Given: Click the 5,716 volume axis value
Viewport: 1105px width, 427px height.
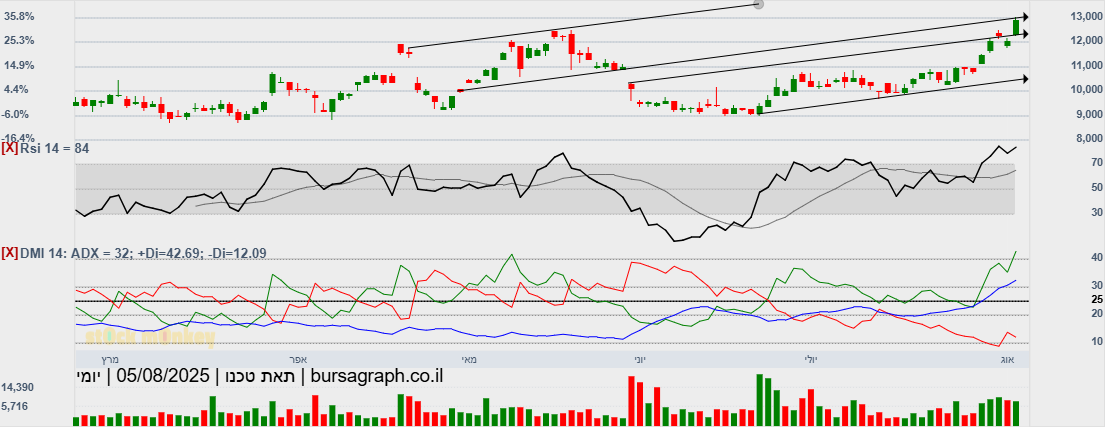Looking at the screenshot, I should pos(15,407).
